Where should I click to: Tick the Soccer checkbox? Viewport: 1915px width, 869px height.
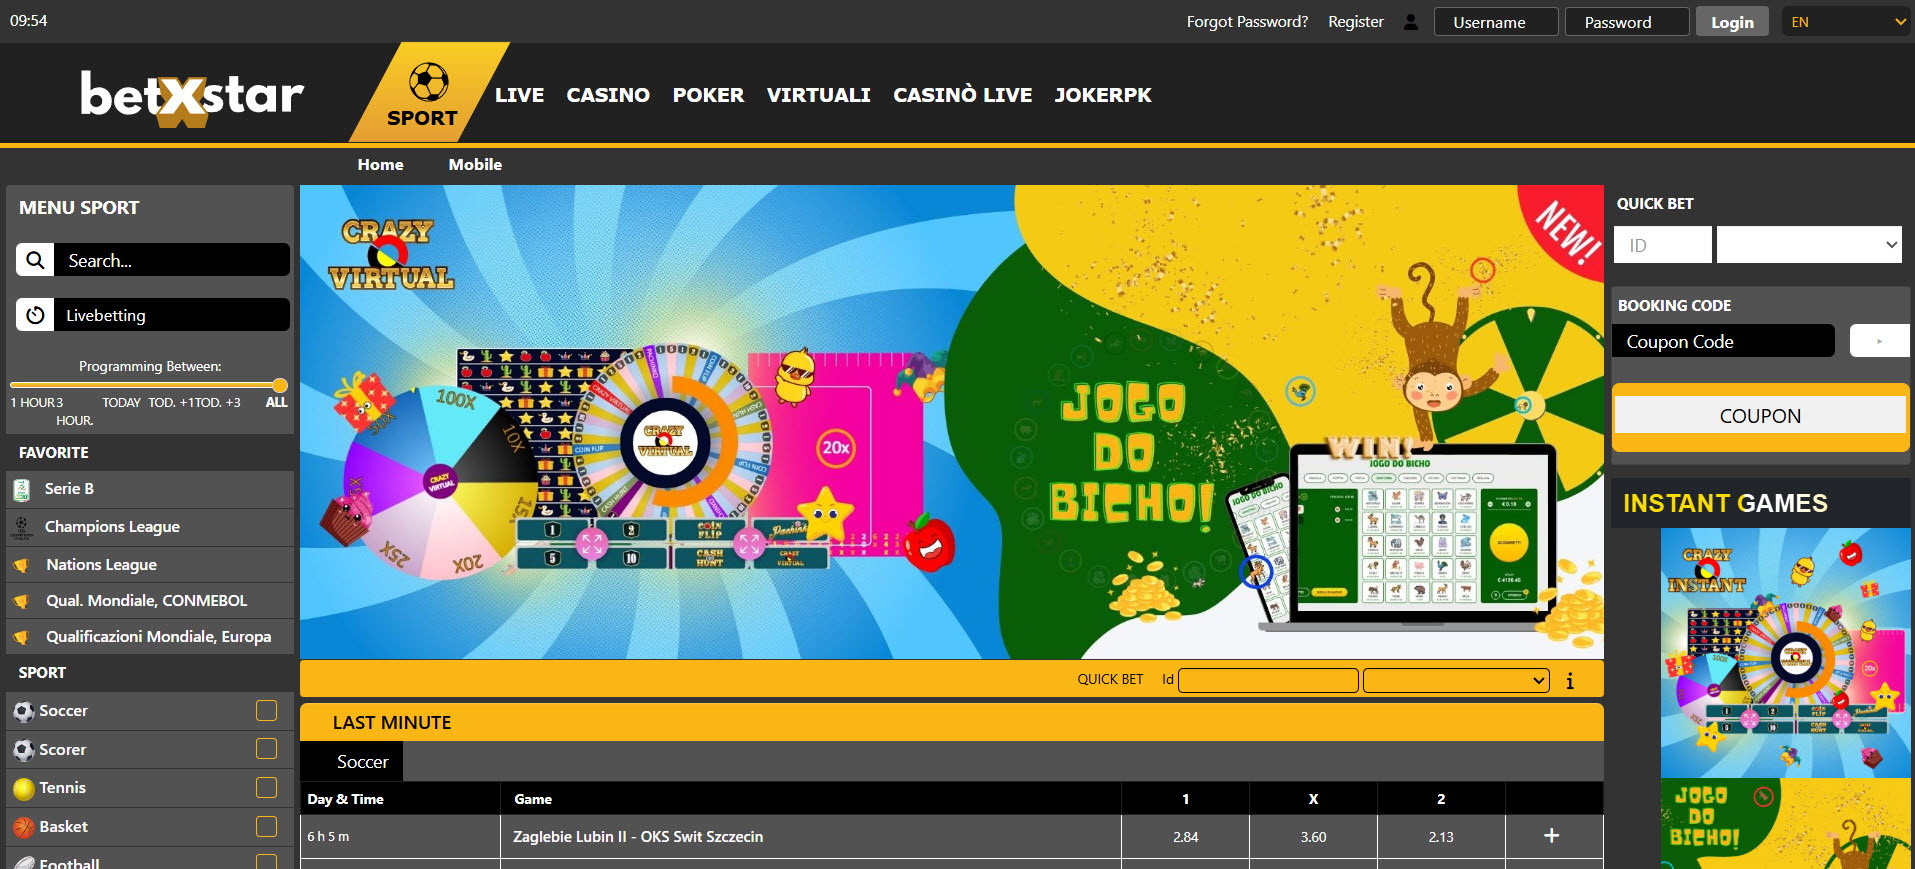(x=266, y=710)
